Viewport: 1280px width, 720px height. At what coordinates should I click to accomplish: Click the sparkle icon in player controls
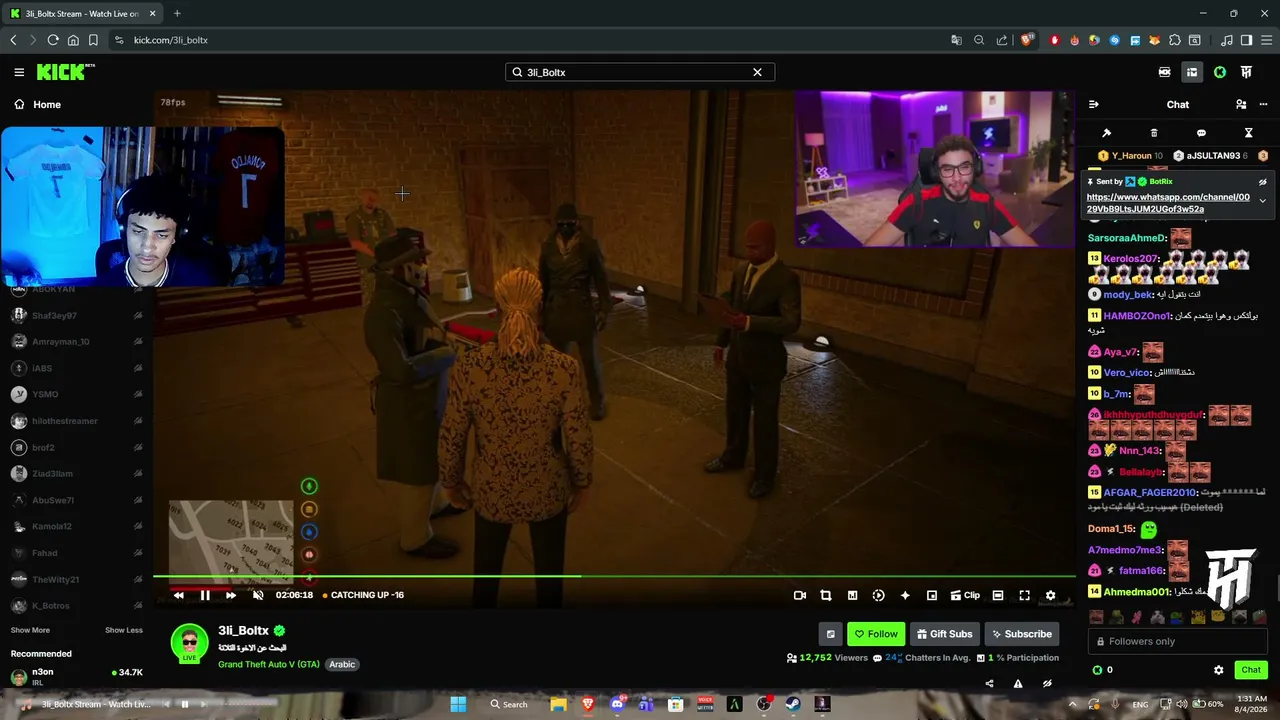click(x=905, y=595)
